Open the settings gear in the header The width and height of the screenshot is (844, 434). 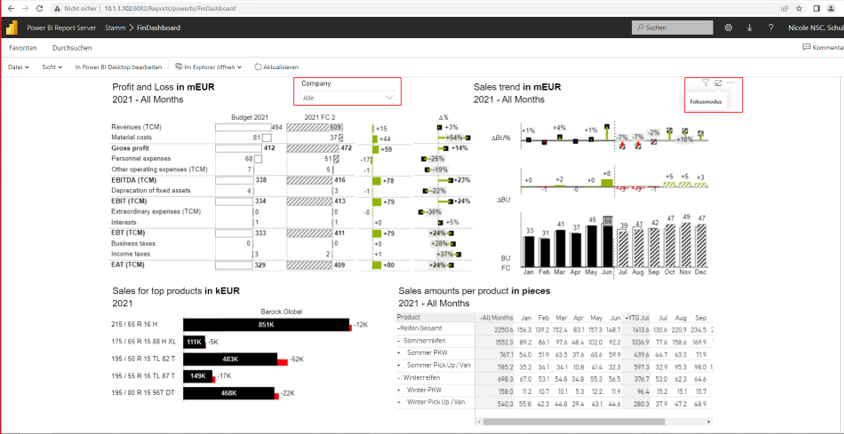pos(729,27)
